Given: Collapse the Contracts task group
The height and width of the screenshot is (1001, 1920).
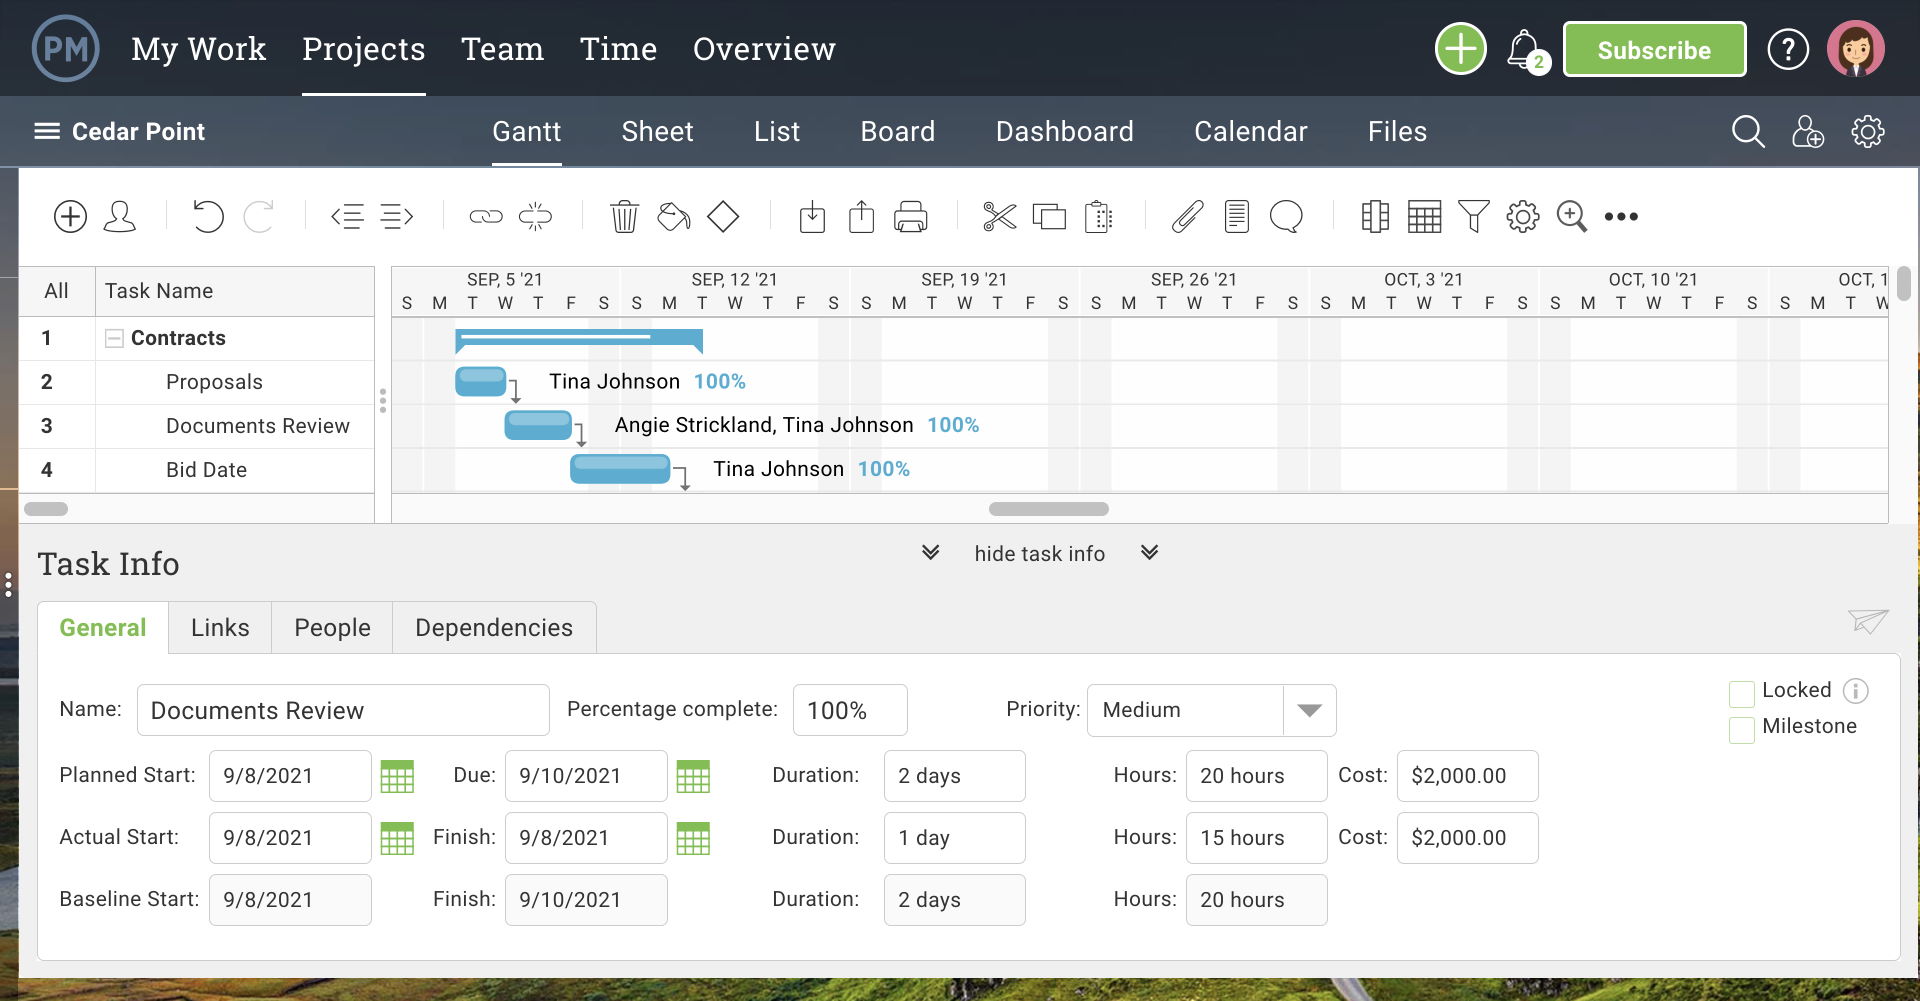Looking at the screenshot, I should click(114, 339).
